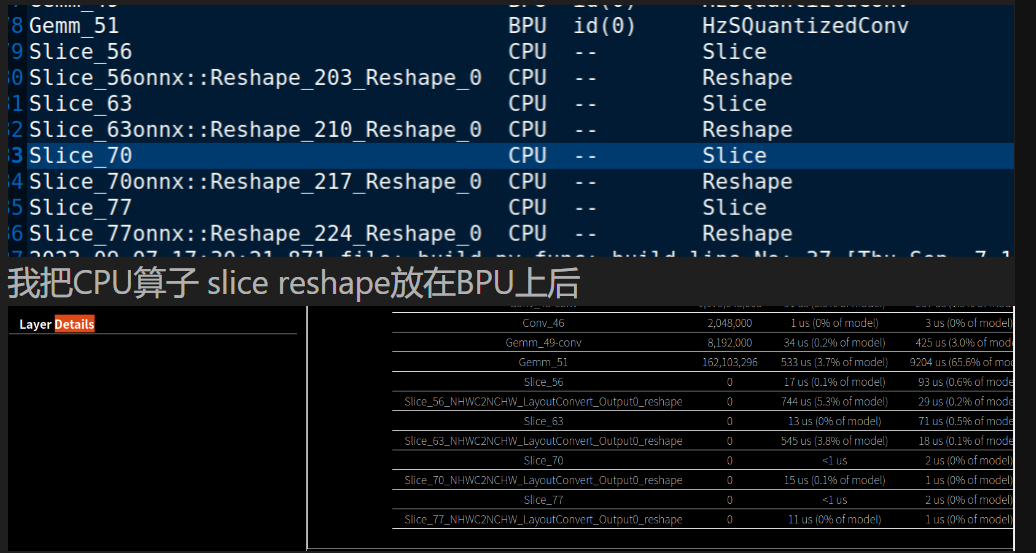This screenshot has height=553, width=1036.
Task: Select Conv_46 row in layer table
Action: click(x=543, y=323)
